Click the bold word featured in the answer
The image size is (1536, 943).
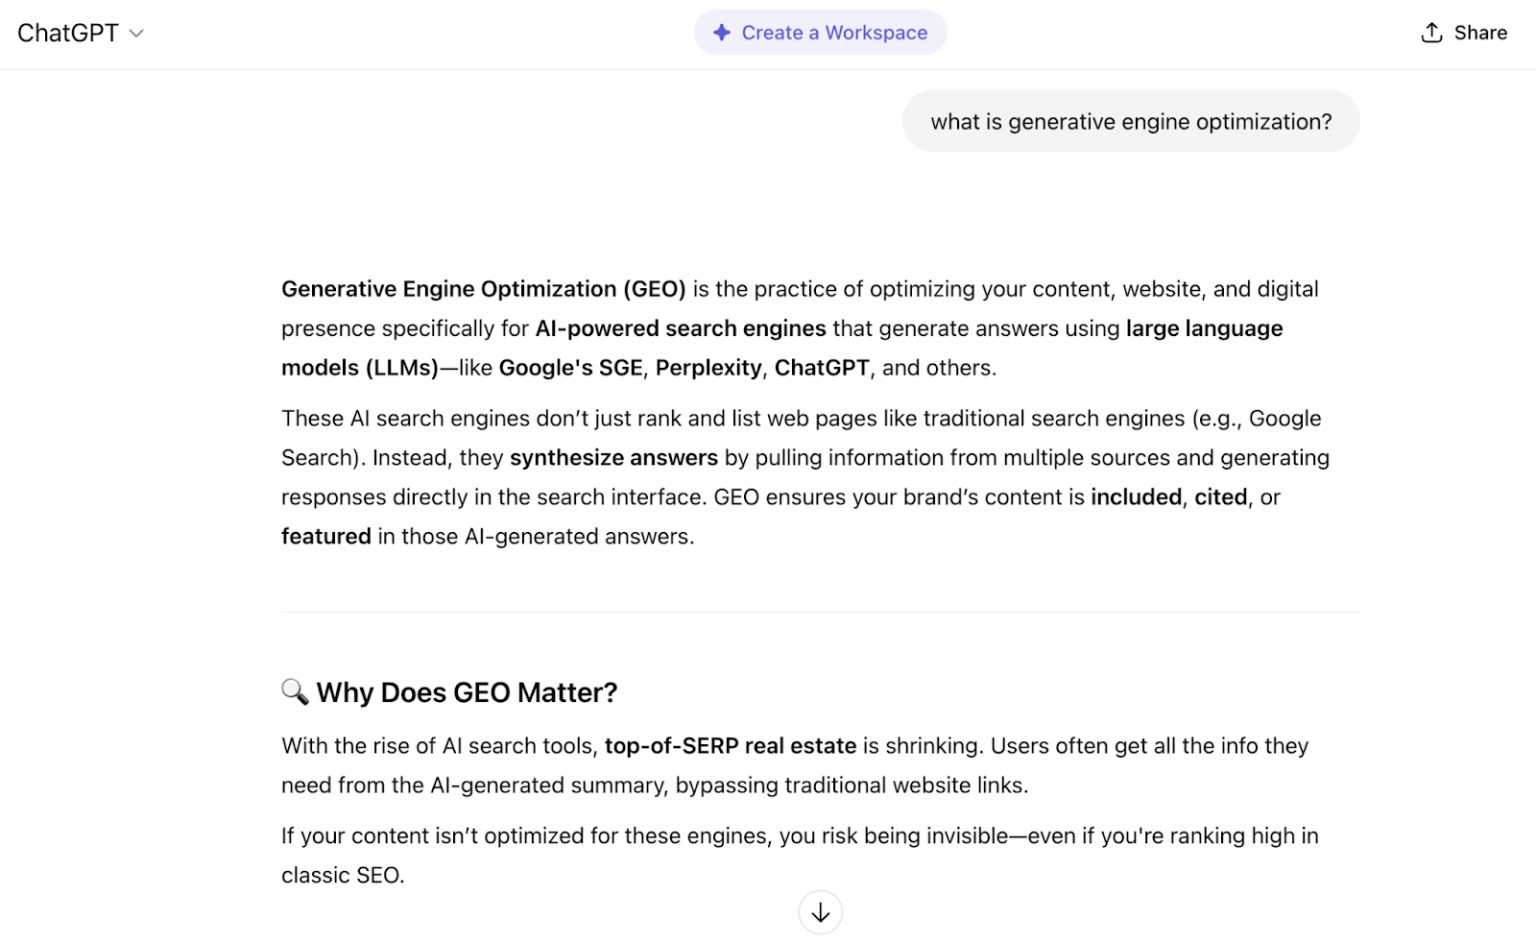point(326,536)
